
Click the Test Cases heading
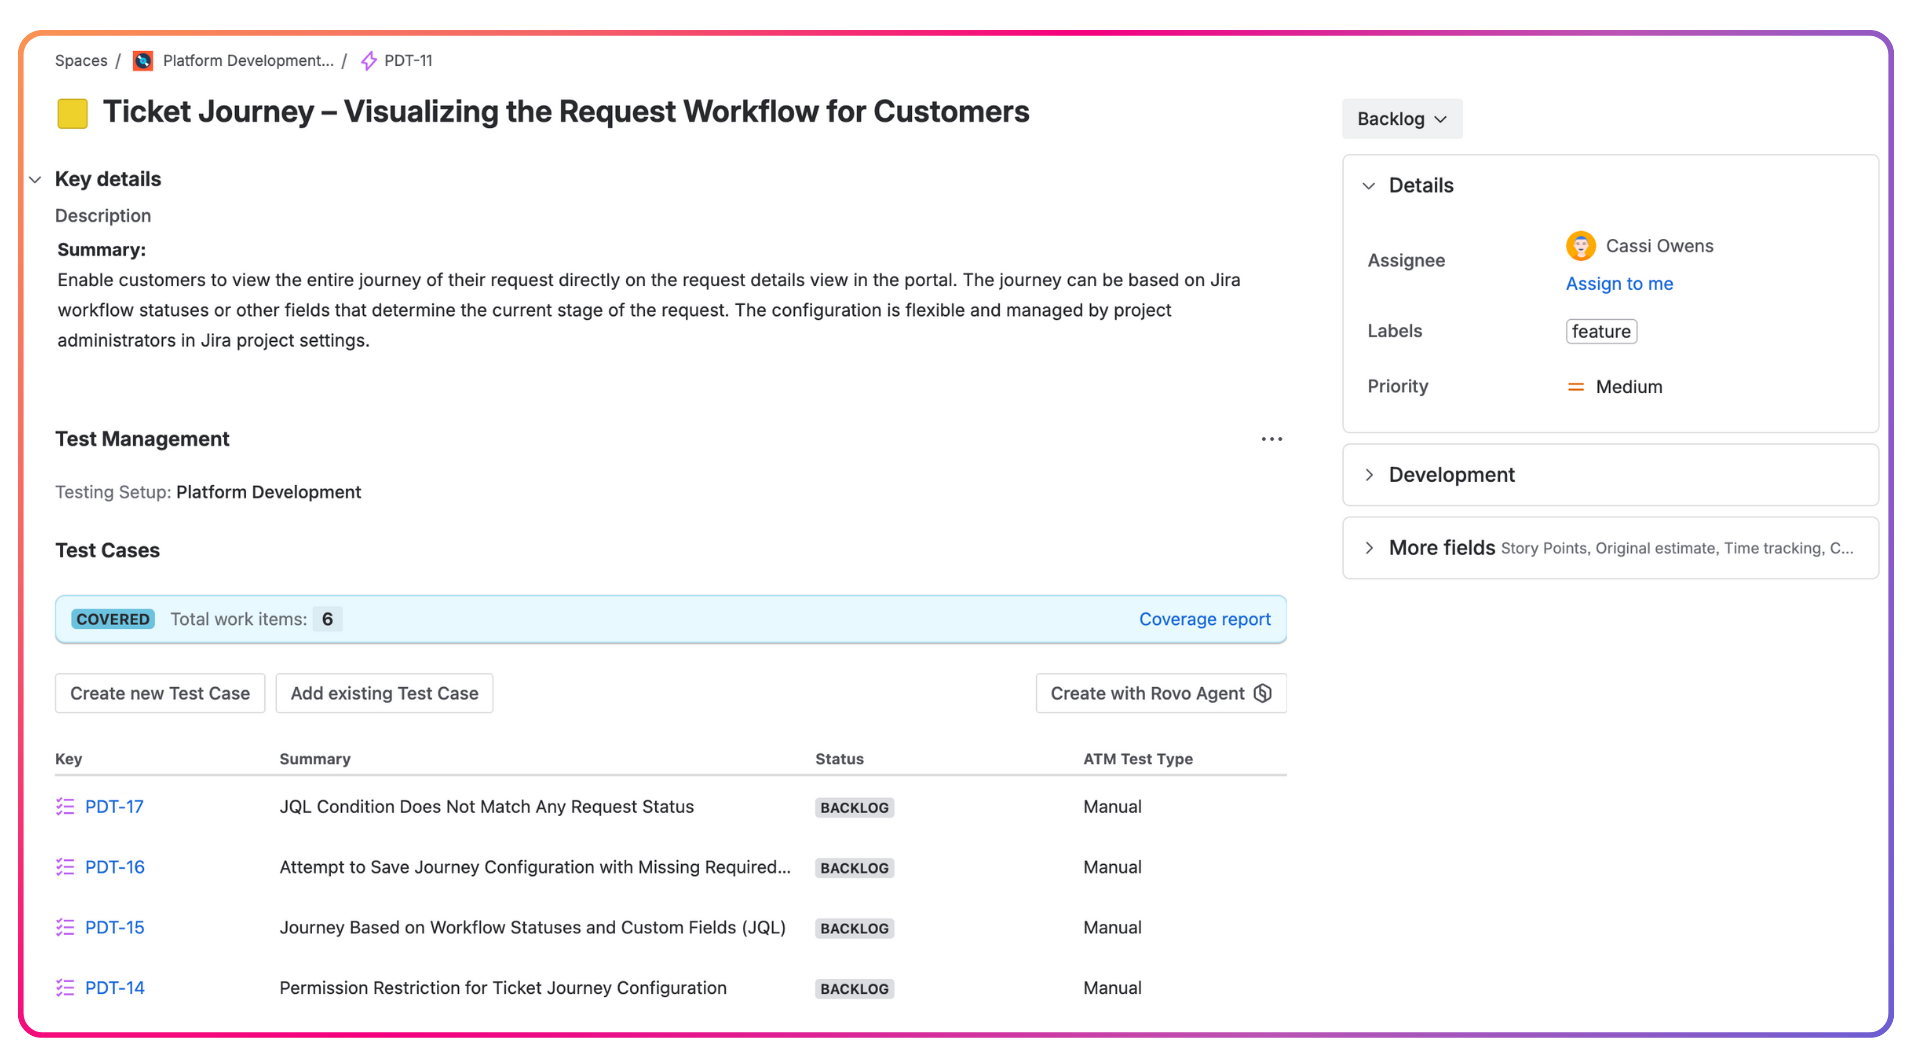[107, 551]
